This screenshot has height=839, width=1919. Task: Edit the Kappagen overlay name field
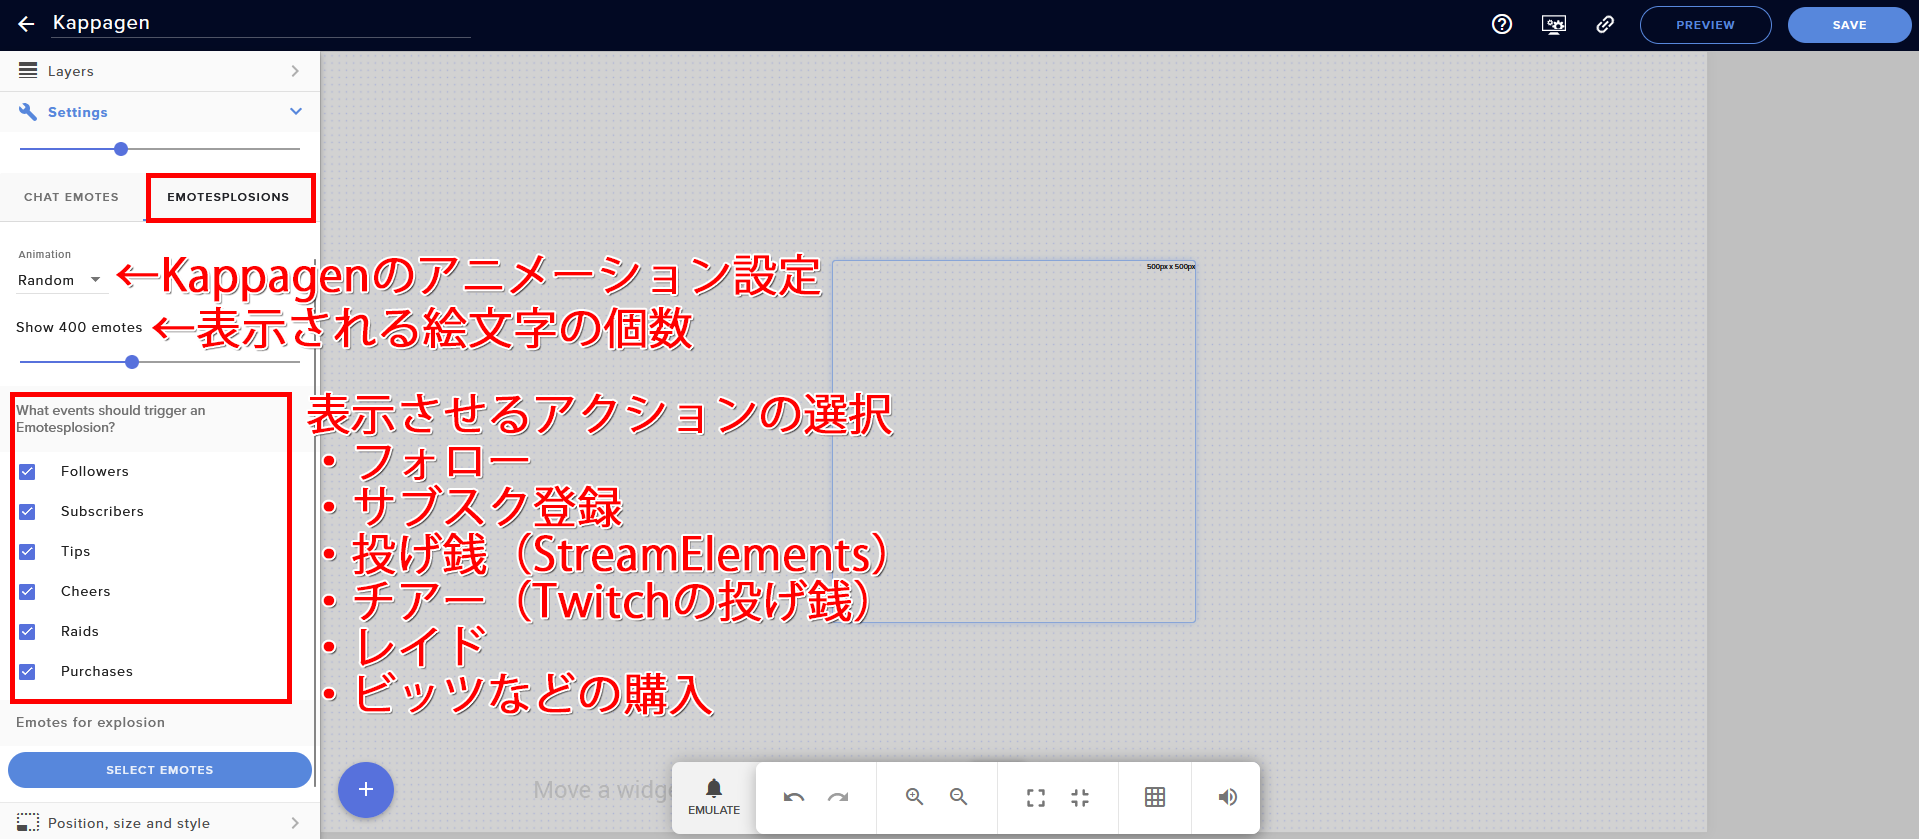pyautogui.click(x=260, y=23)
